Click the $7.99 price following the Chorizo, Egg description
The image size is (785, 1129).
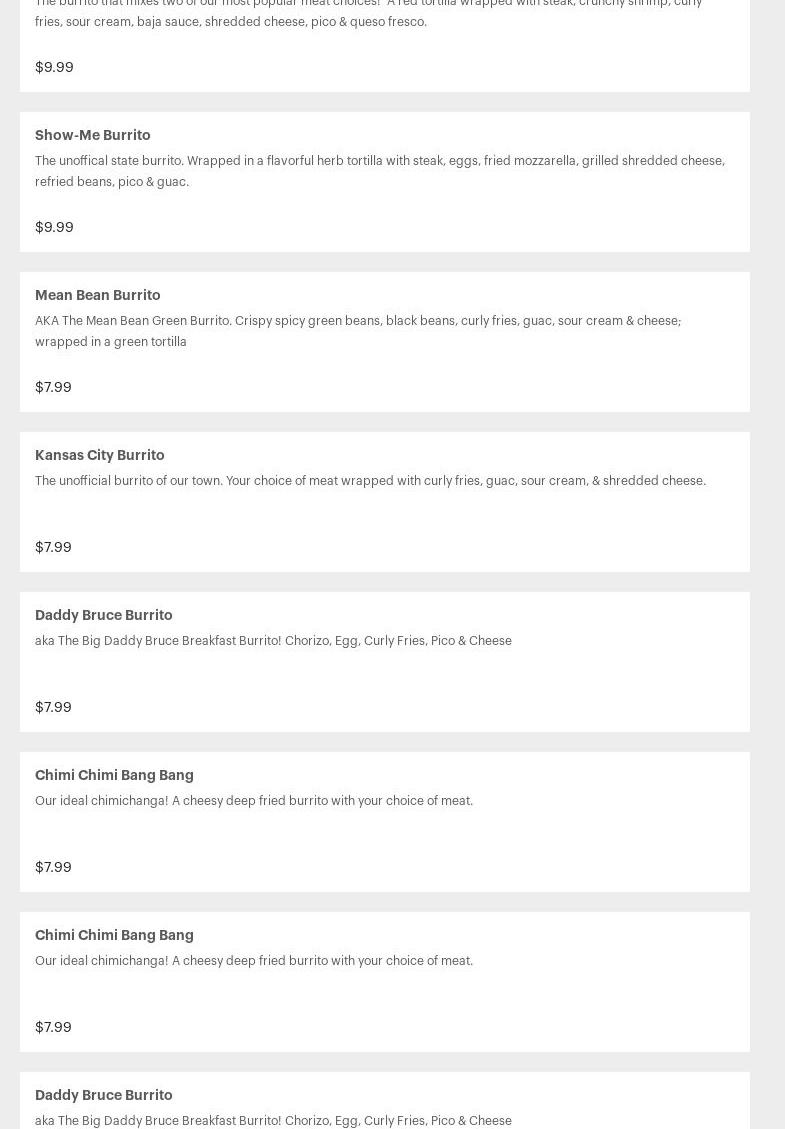coord(53,707)
